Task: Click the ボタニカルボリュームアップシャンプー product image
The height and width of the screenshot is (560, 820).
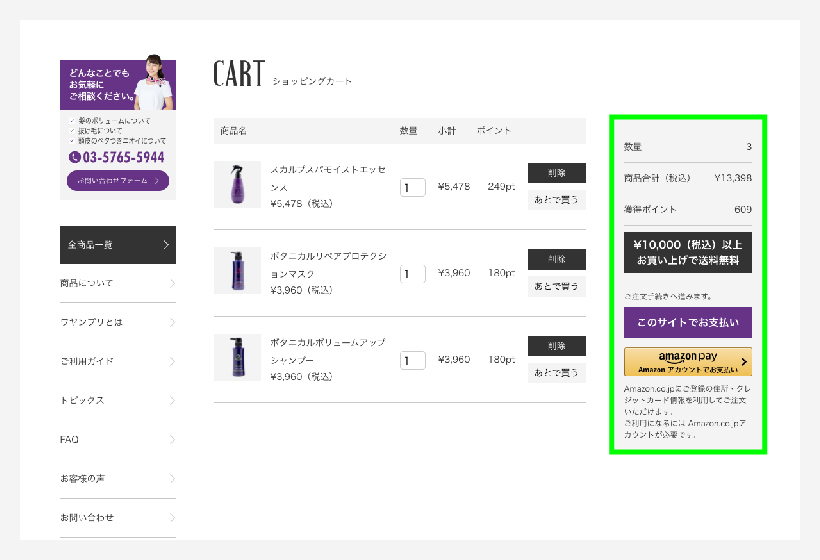Action: 237,358
